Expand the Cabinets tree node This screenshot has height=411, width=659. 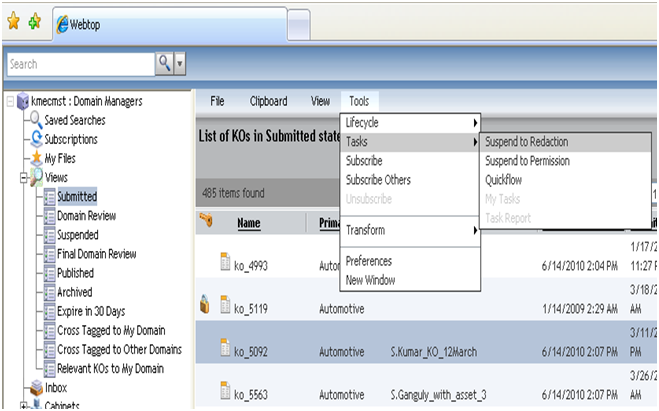(24, 406)
